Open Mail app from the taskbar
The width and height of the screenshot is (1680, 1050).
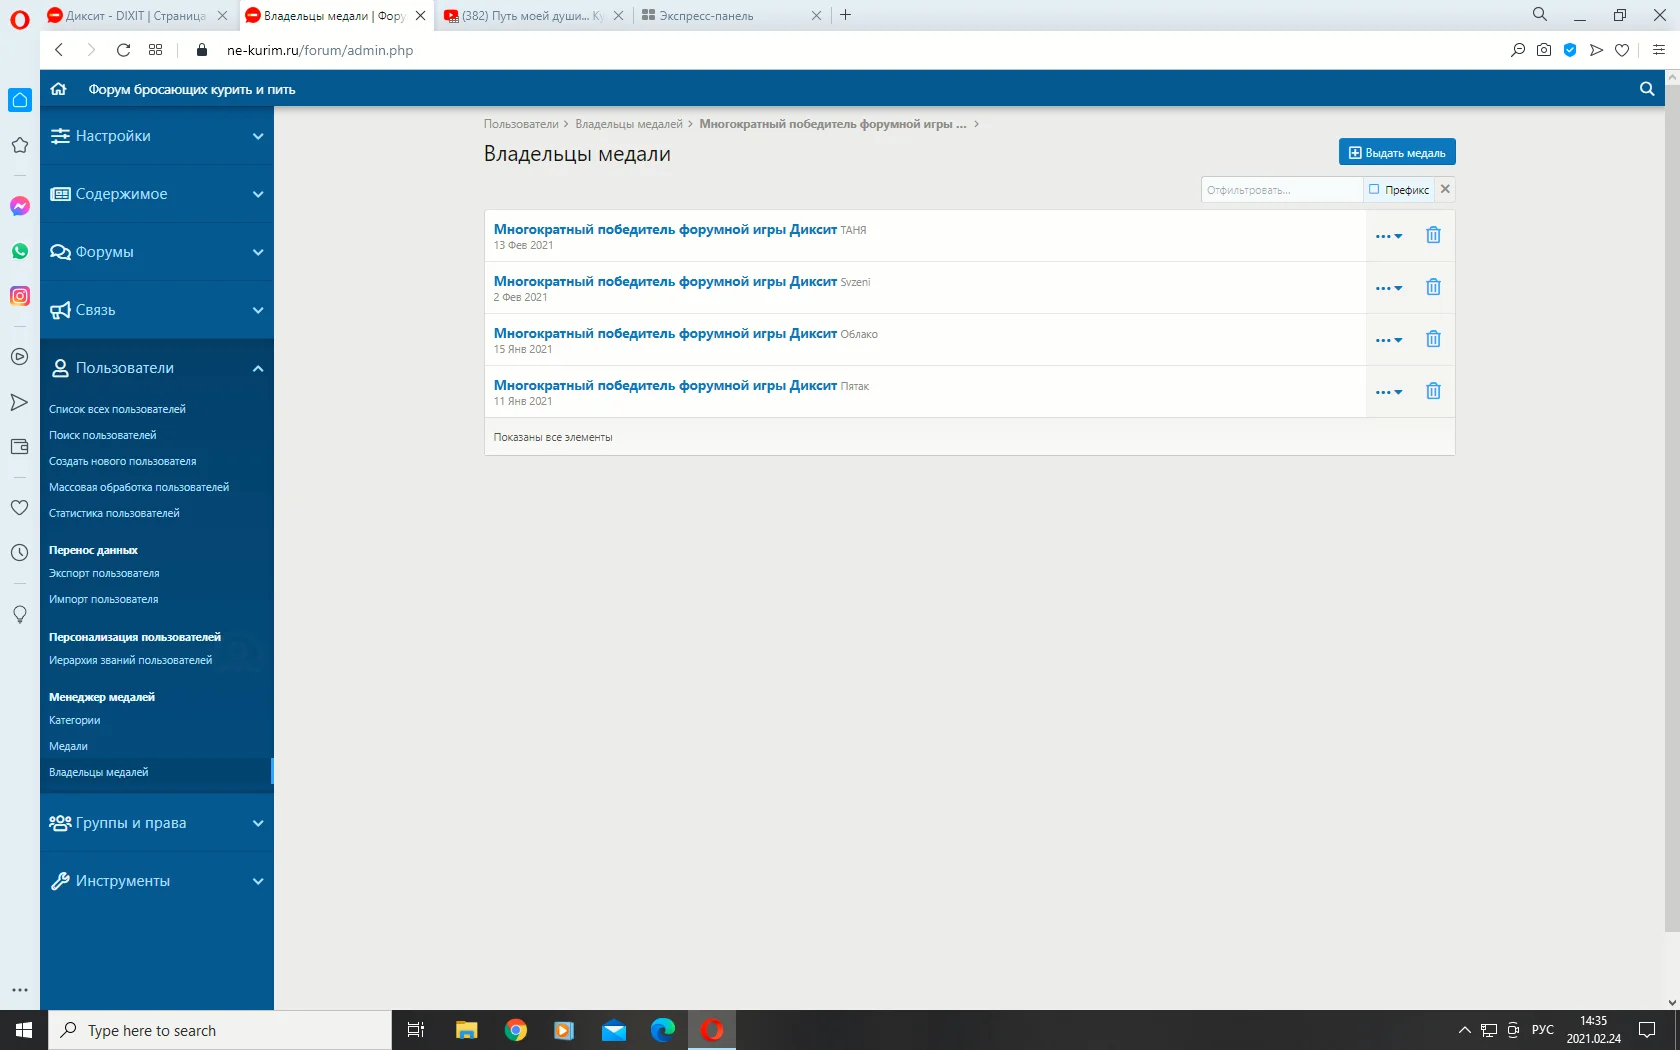[614, 1030]
